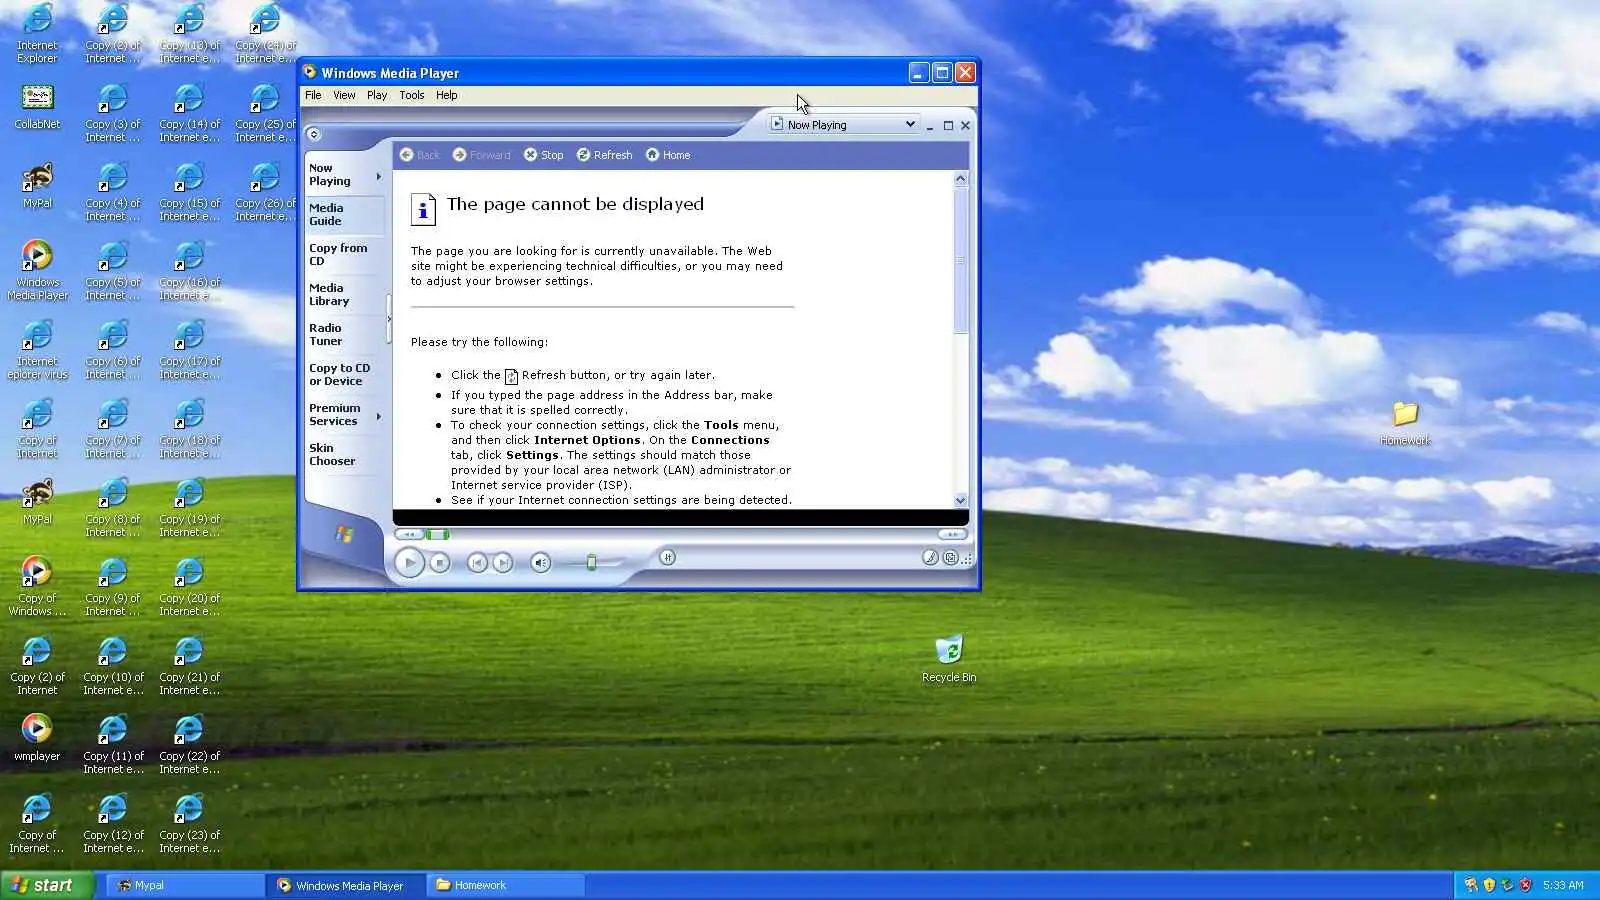Viewport: 1600px width, 900px height.
Task: Skip to the previous track
Action: point(477,563)
